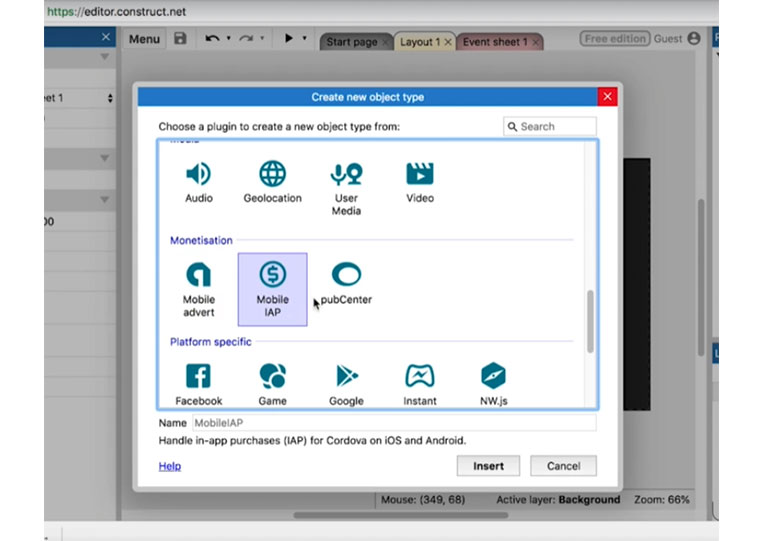This screenshot has height=541, width=763.
Task: Open the Menu button
Action: tap(144, 39)
